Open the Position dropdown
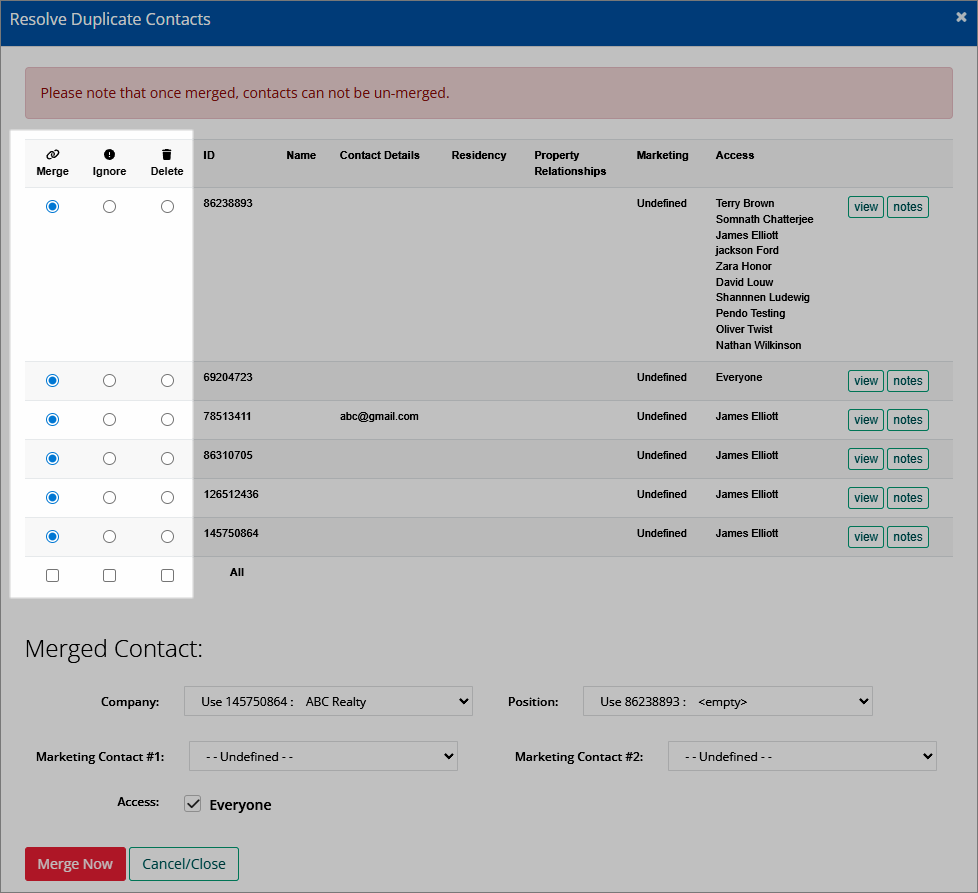This screenshot has width=978, height=893. point(727,702)
